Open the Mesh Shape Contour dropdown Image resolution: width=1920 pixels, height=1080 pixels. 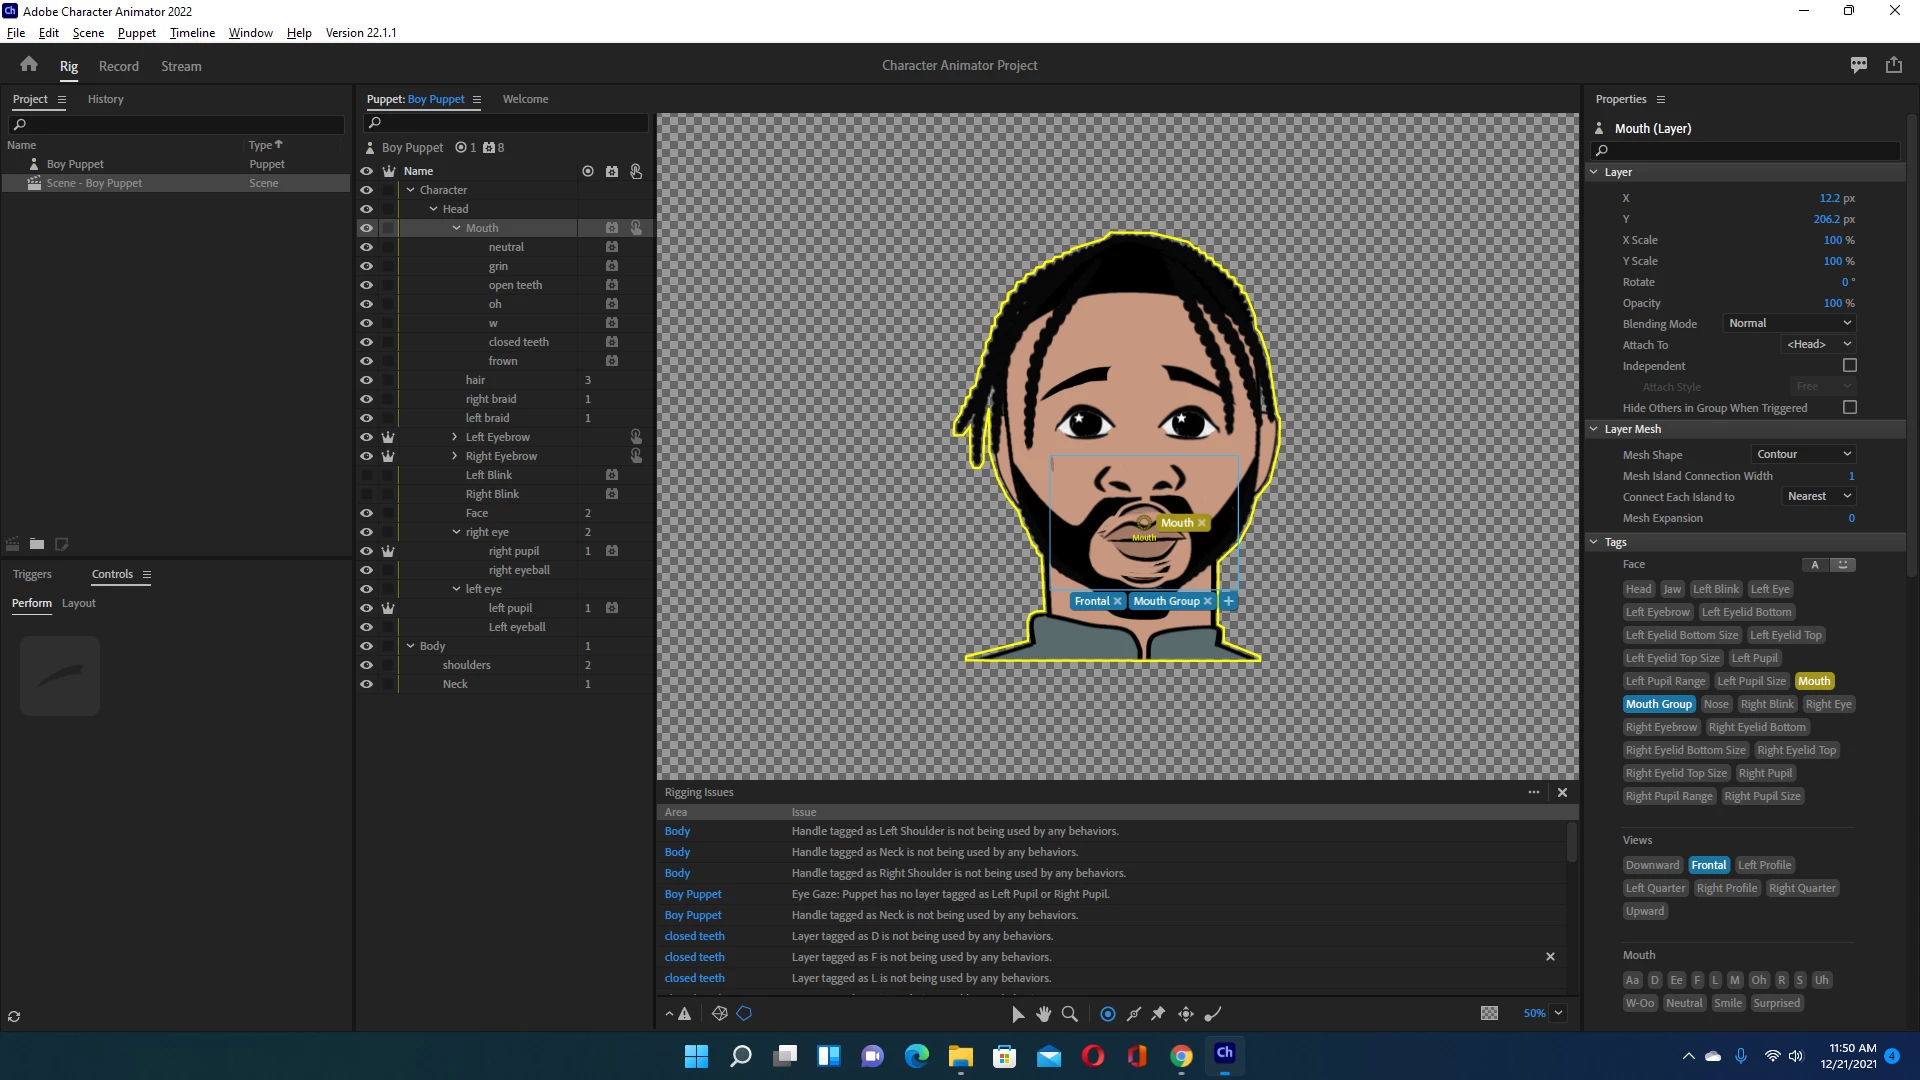click(1803, 454)
